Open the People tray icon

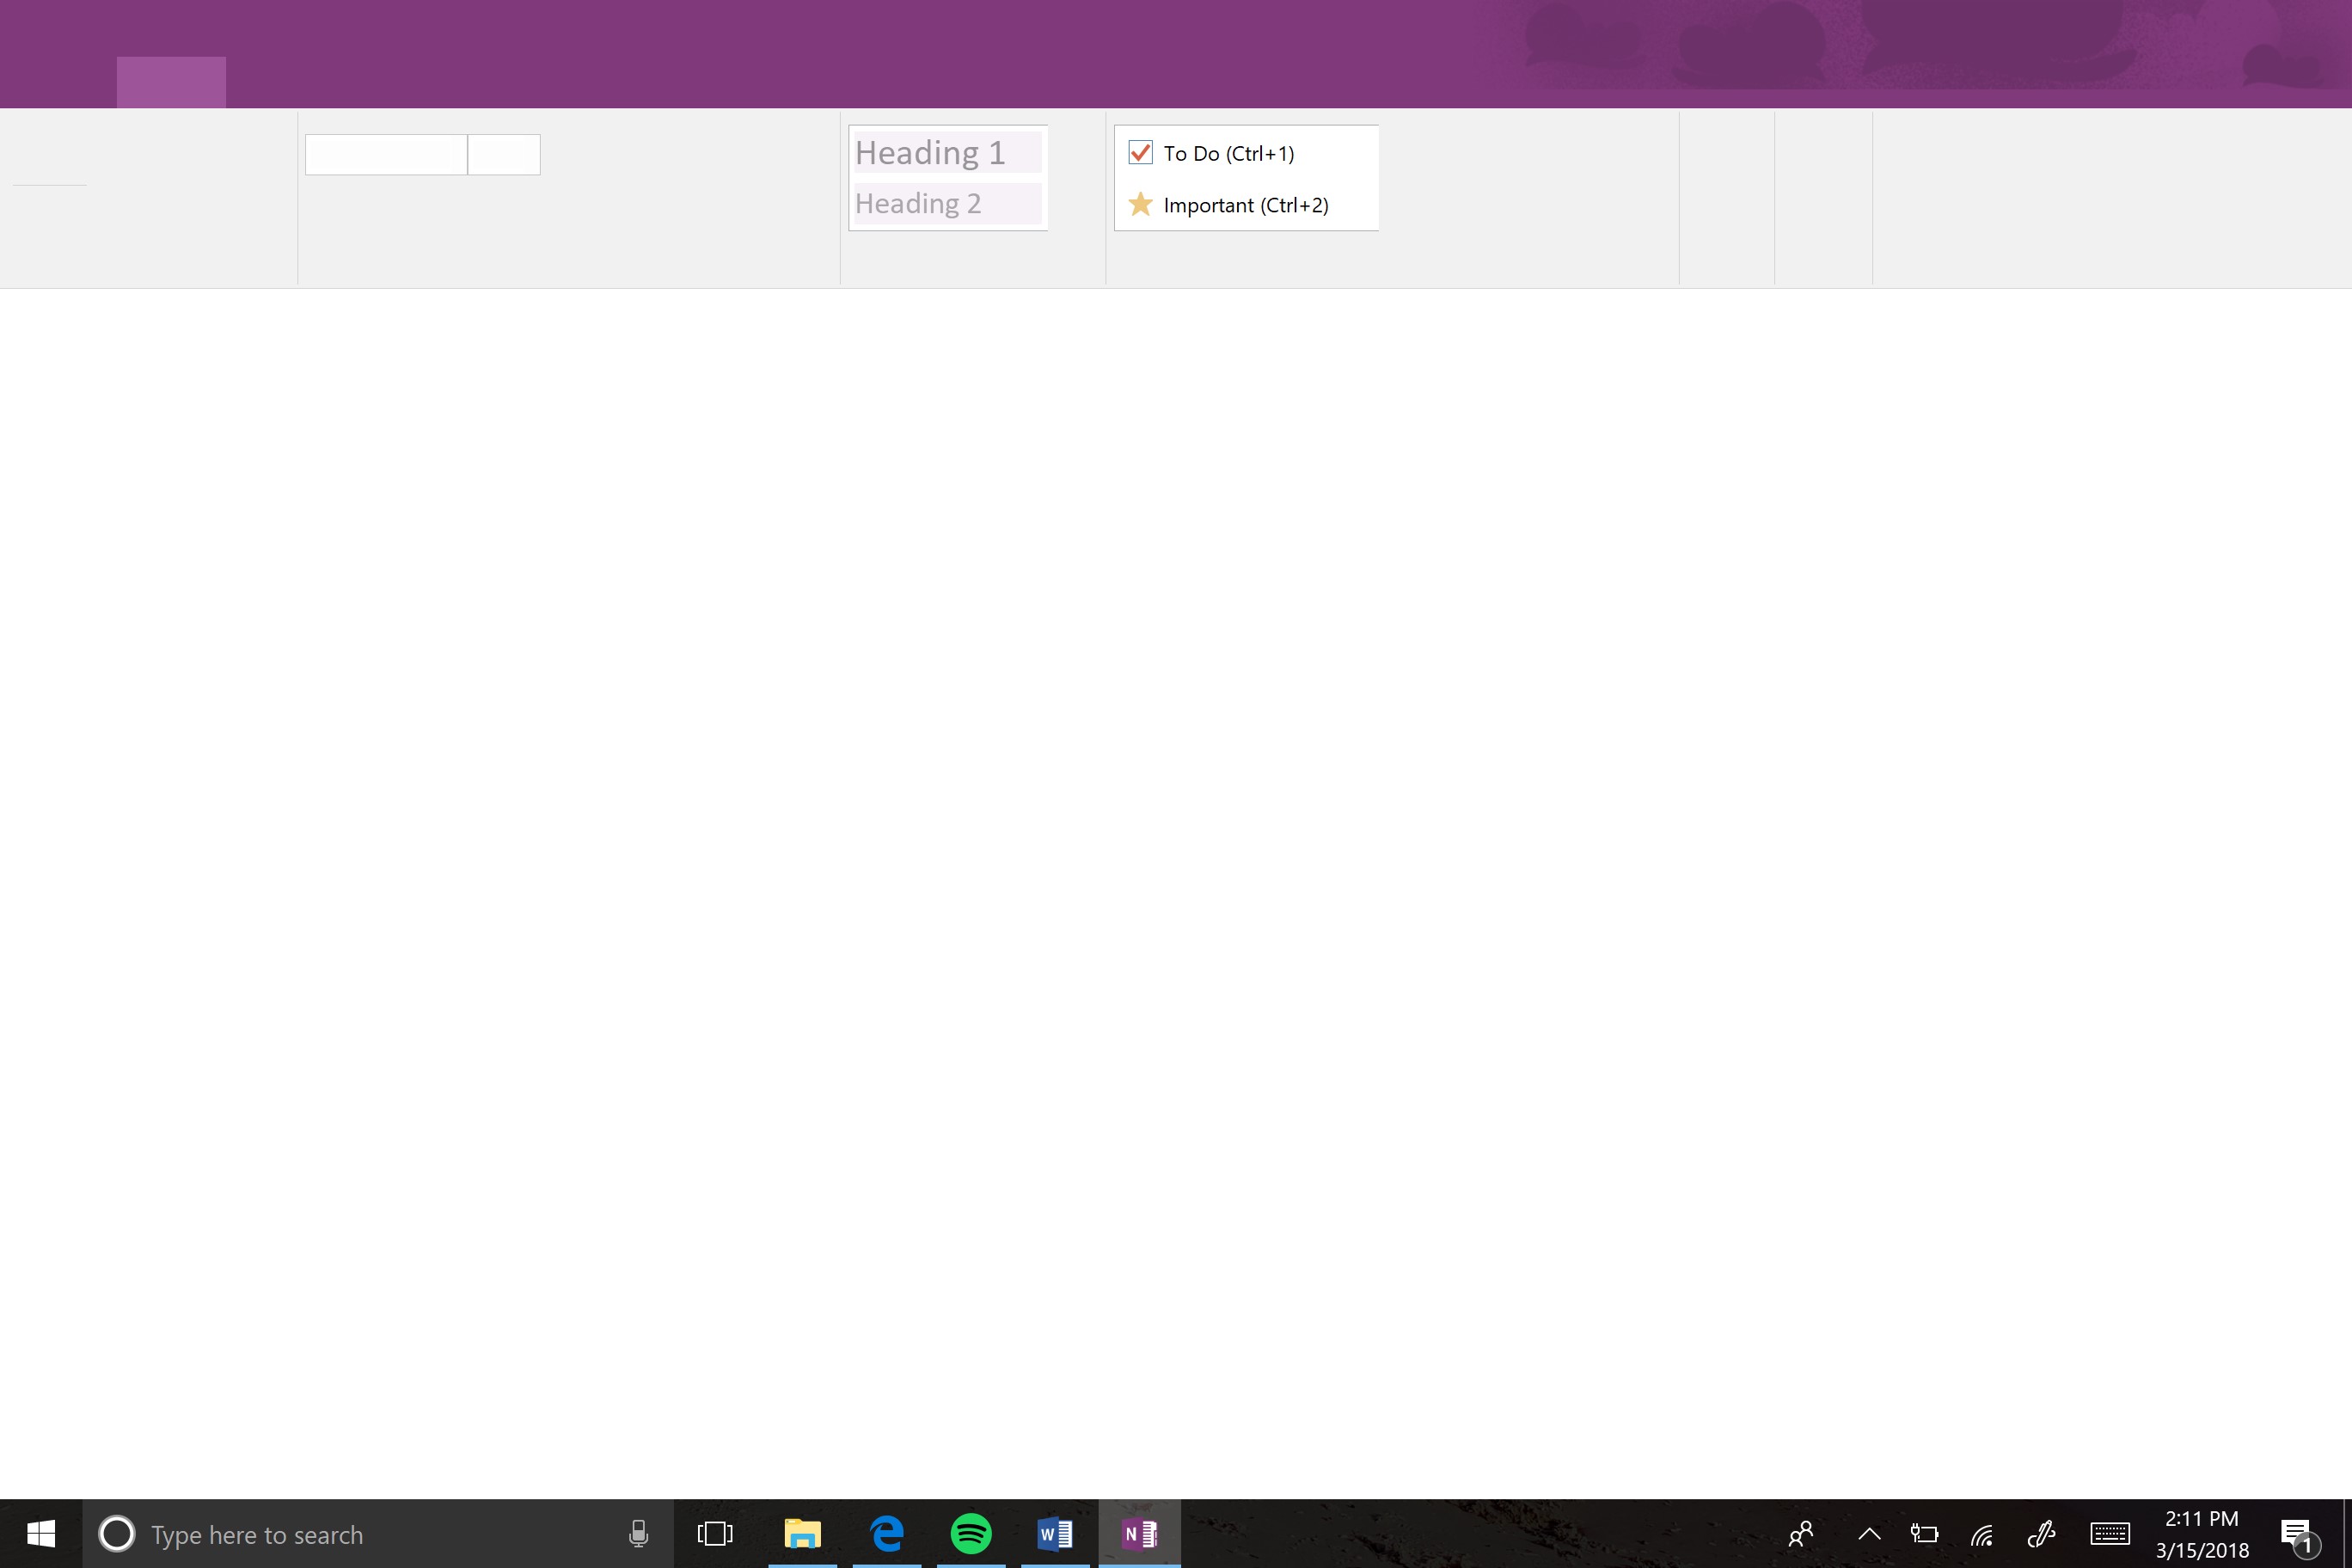click(x=1801, y=1533)
